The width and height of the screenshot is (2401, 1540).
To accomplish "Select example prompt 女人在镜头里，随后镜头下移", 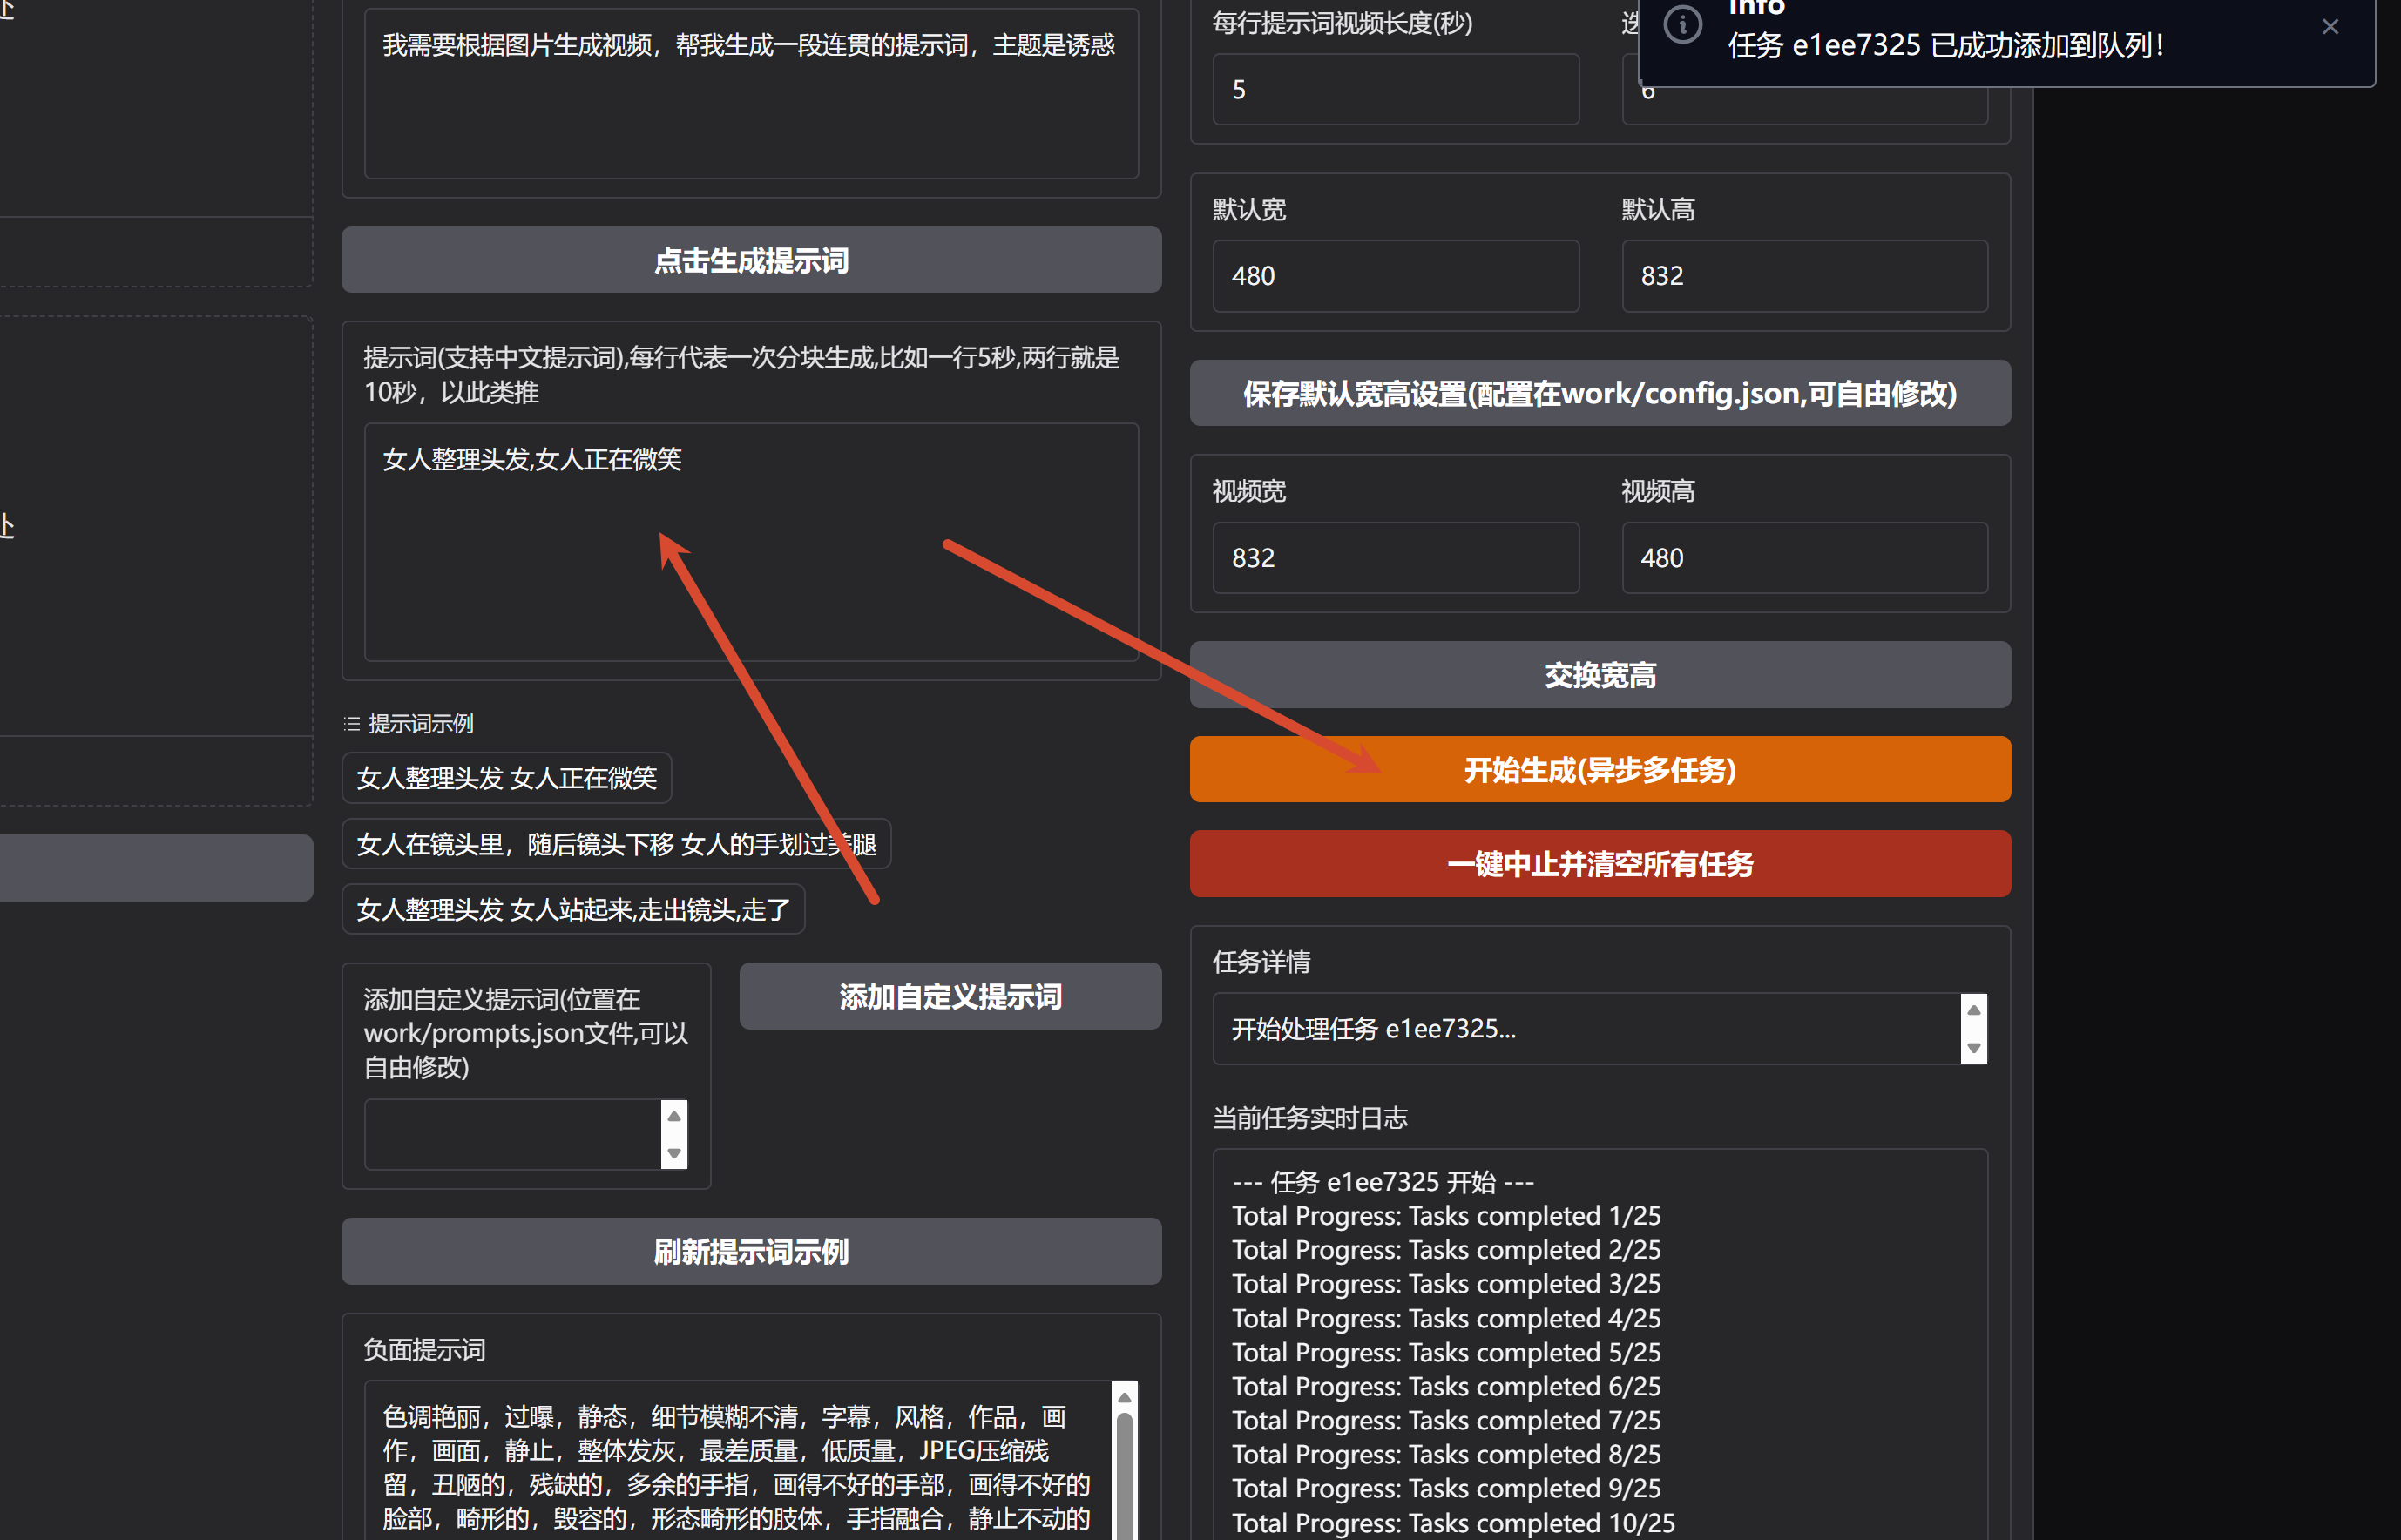I will tap(616, 844).
